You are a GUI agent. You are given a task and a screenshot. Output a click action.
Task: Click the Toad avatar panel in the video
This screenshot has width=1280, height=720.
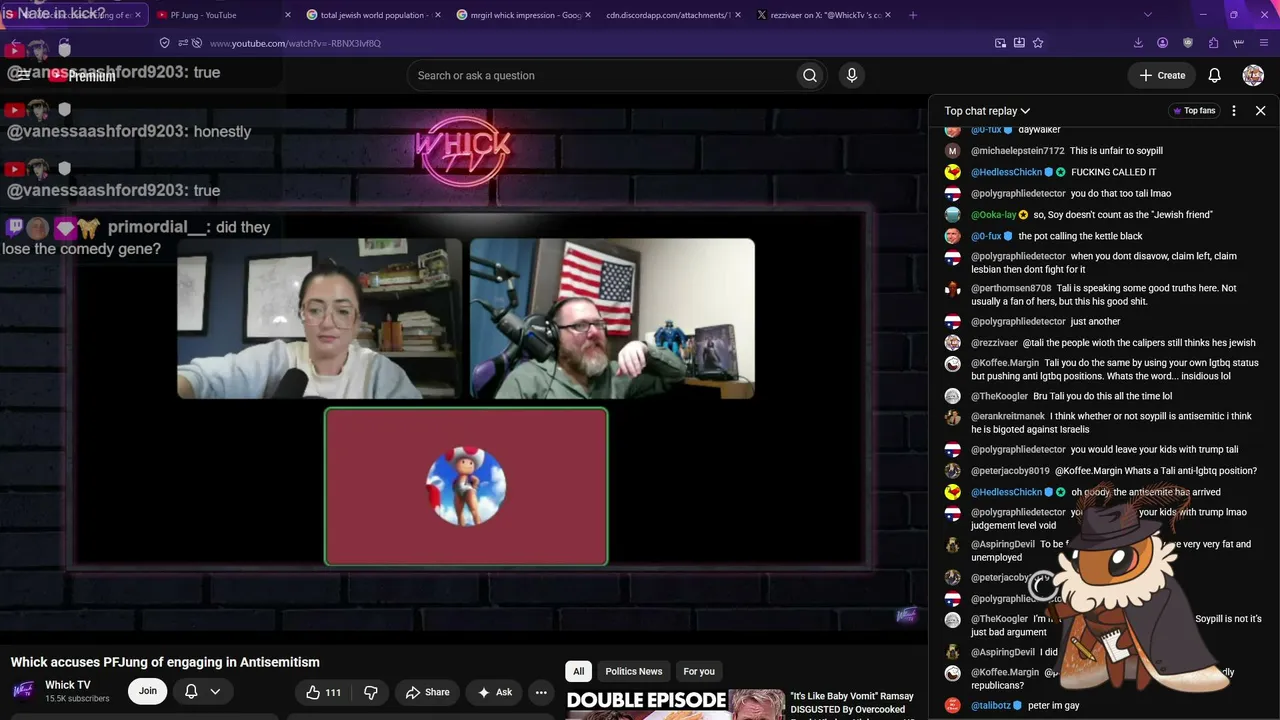tap(466, 487)
